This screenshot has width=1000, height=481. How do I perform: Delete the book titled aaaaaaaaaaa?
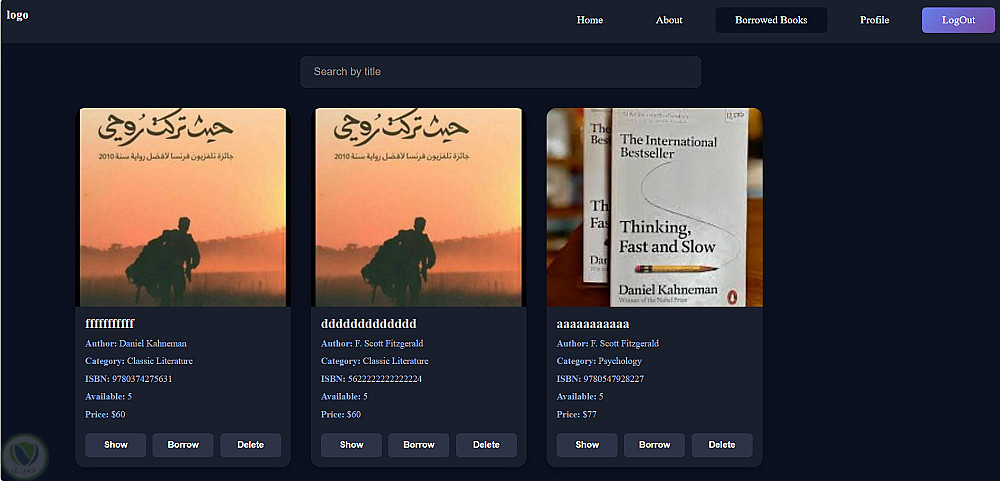tap(722, 445)
